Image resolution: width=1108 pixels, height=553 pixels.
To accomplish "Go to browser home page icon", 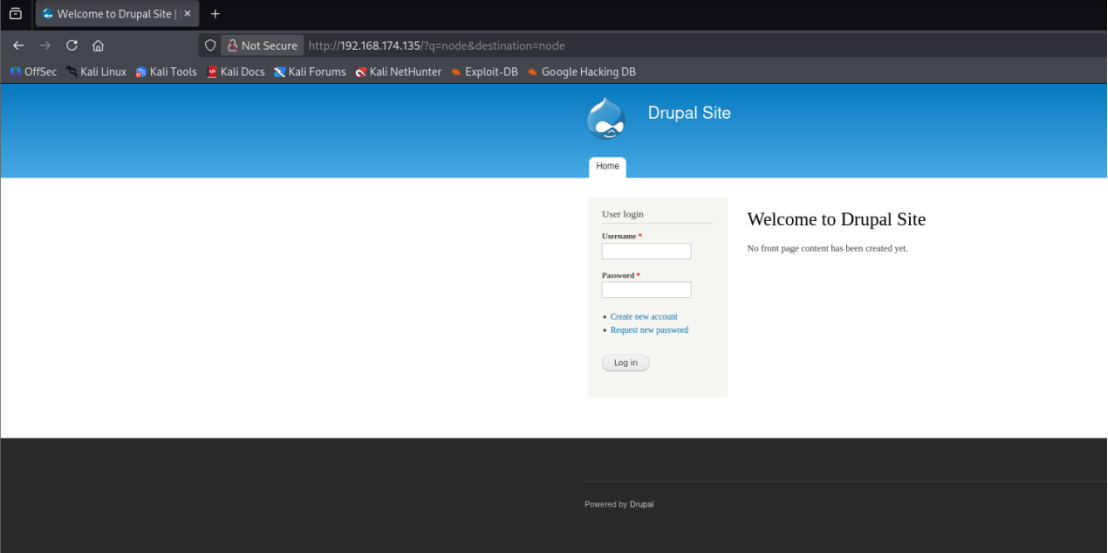I will point(98,46).
